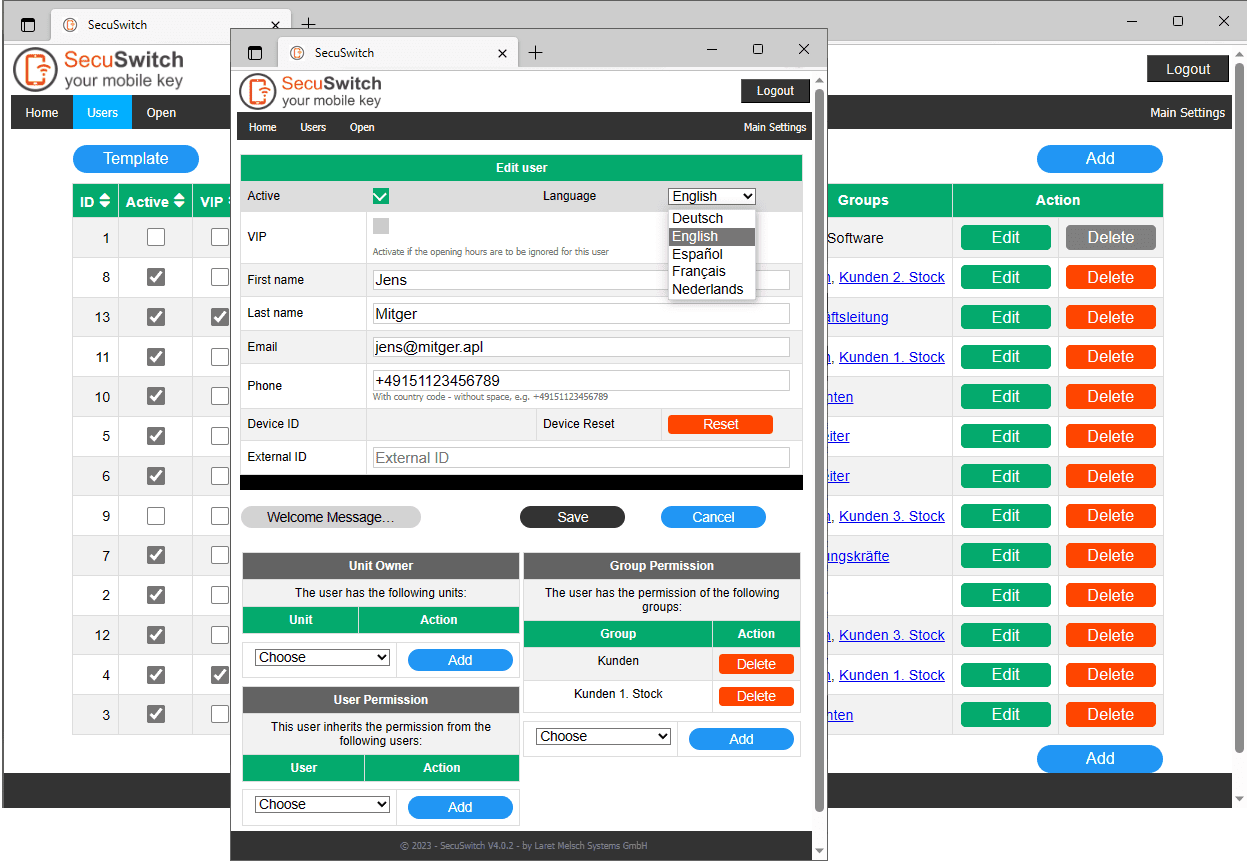Click the Language dropdown showing English

coord(712,197)
